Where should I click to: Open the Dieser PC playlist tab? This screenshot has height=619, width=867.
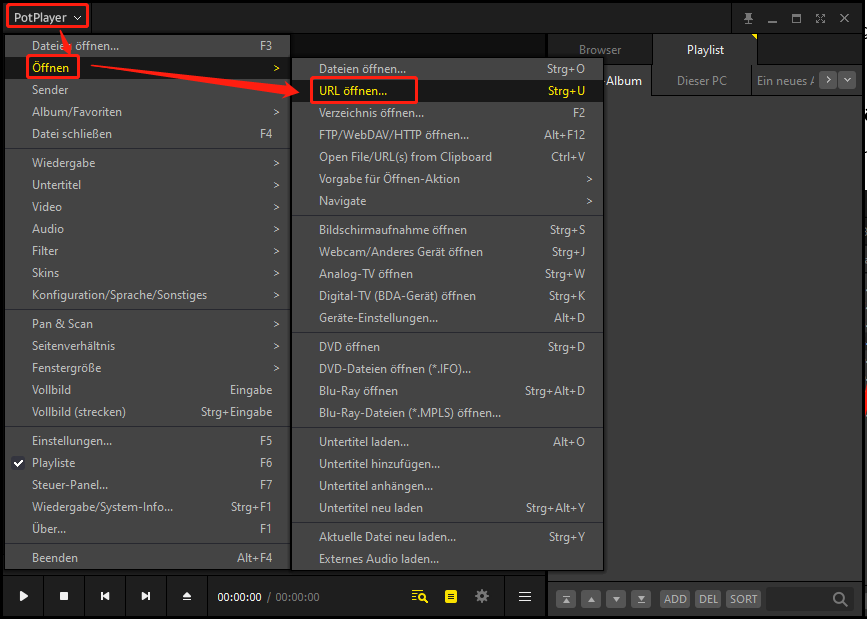point(702,81)
